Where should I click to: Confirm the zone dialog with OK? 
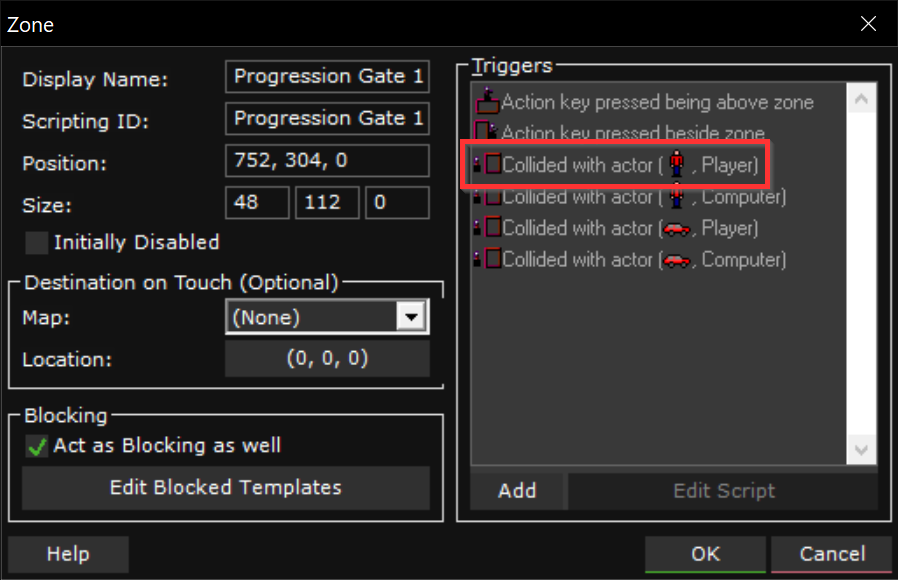pos(705,554)
